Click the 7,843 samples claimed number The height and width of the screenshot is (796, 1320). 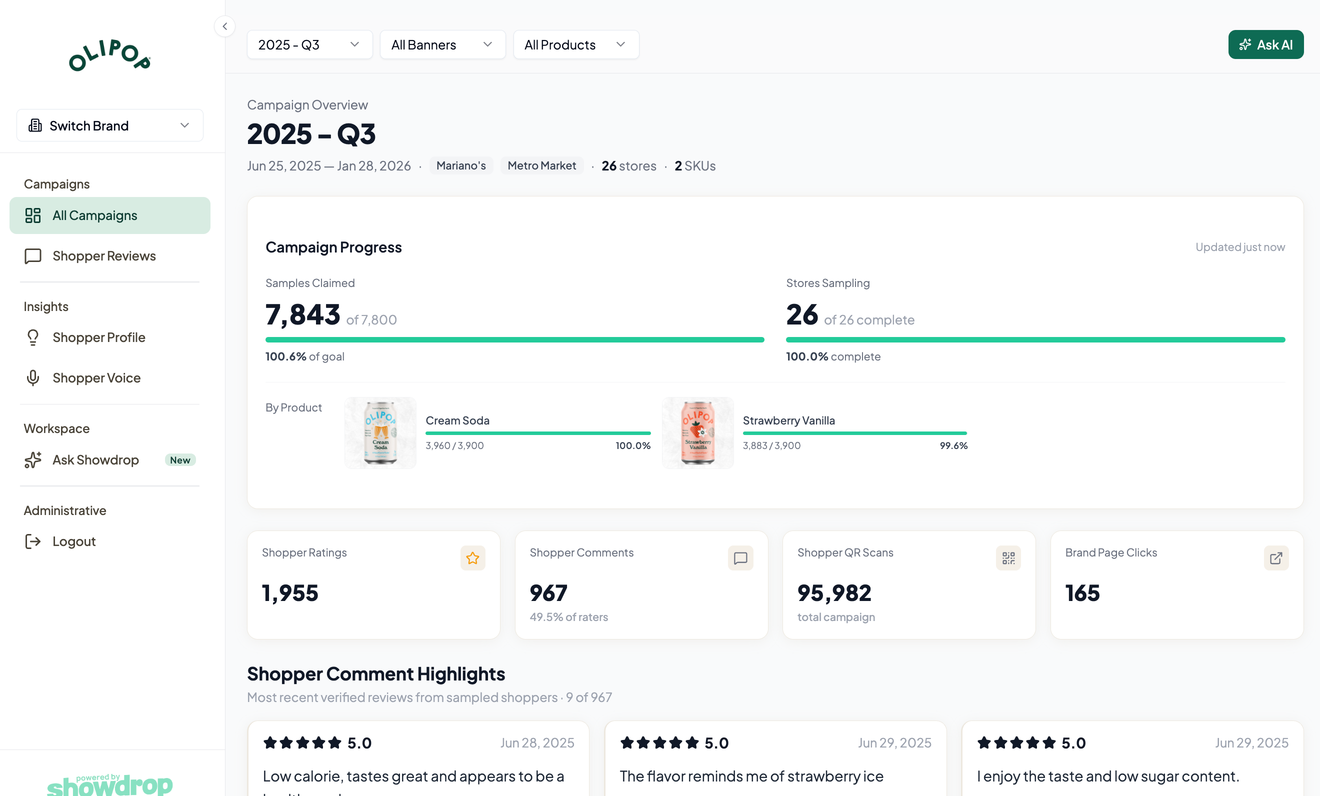(x=303, y=315)
